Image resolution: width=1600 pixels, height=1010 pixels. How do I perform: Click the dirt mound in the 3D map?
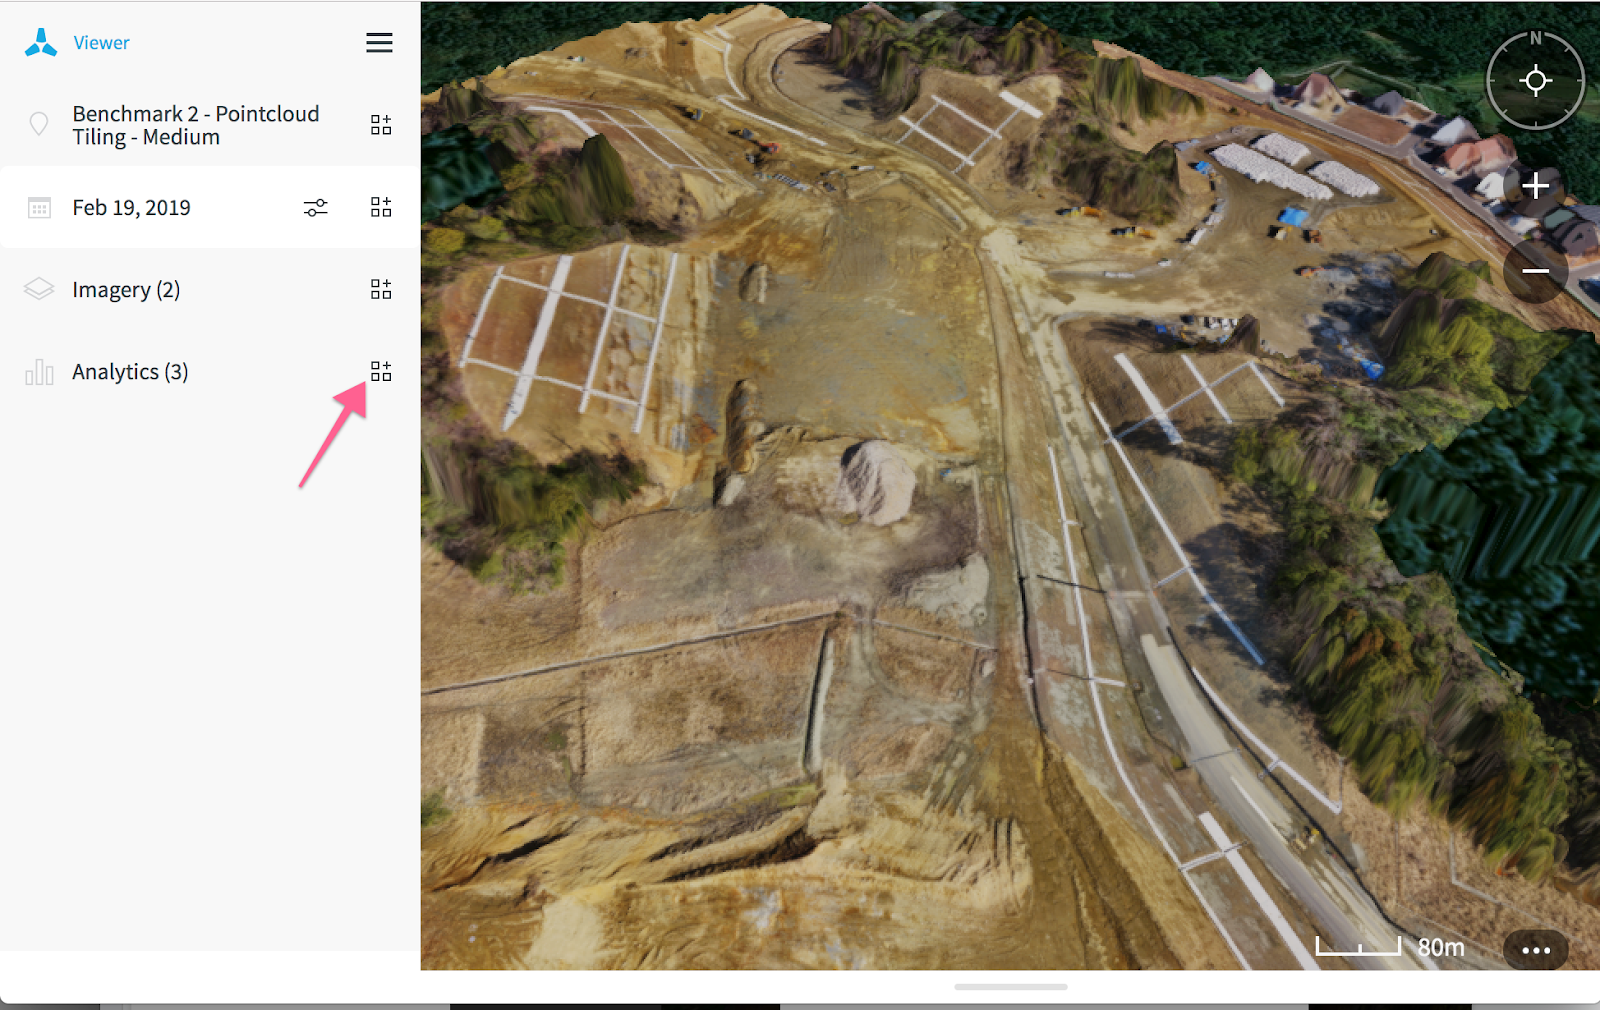click(x=876, y=482)
